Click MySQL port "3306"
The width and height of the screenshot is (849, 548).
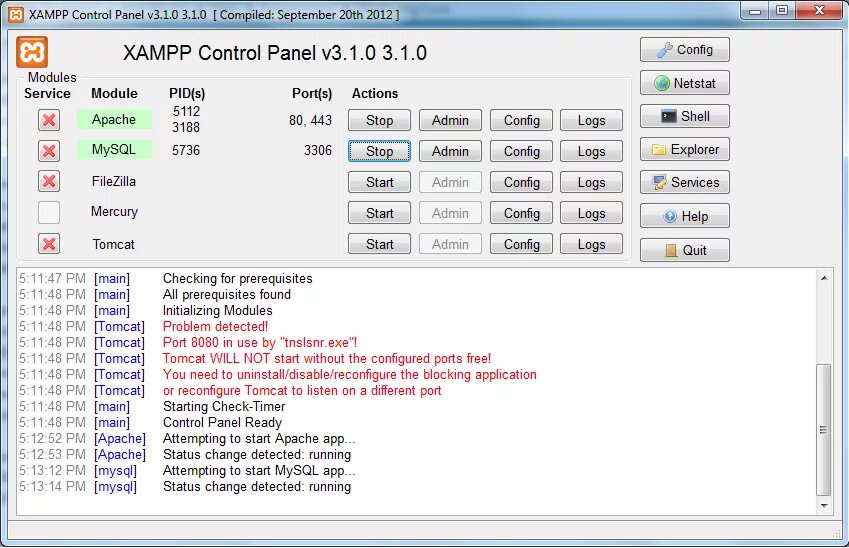[318, 150]
